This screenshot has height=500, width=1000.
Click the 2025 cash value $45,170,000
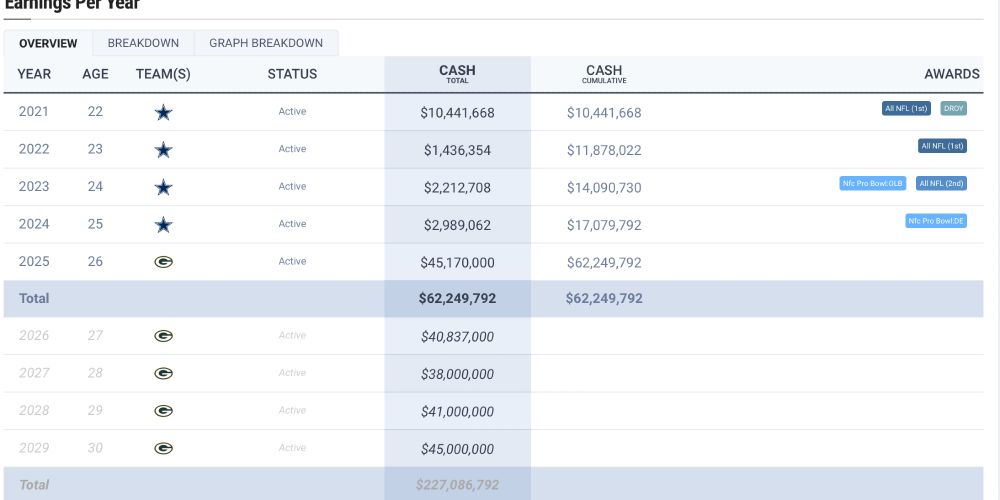[457, 262]
